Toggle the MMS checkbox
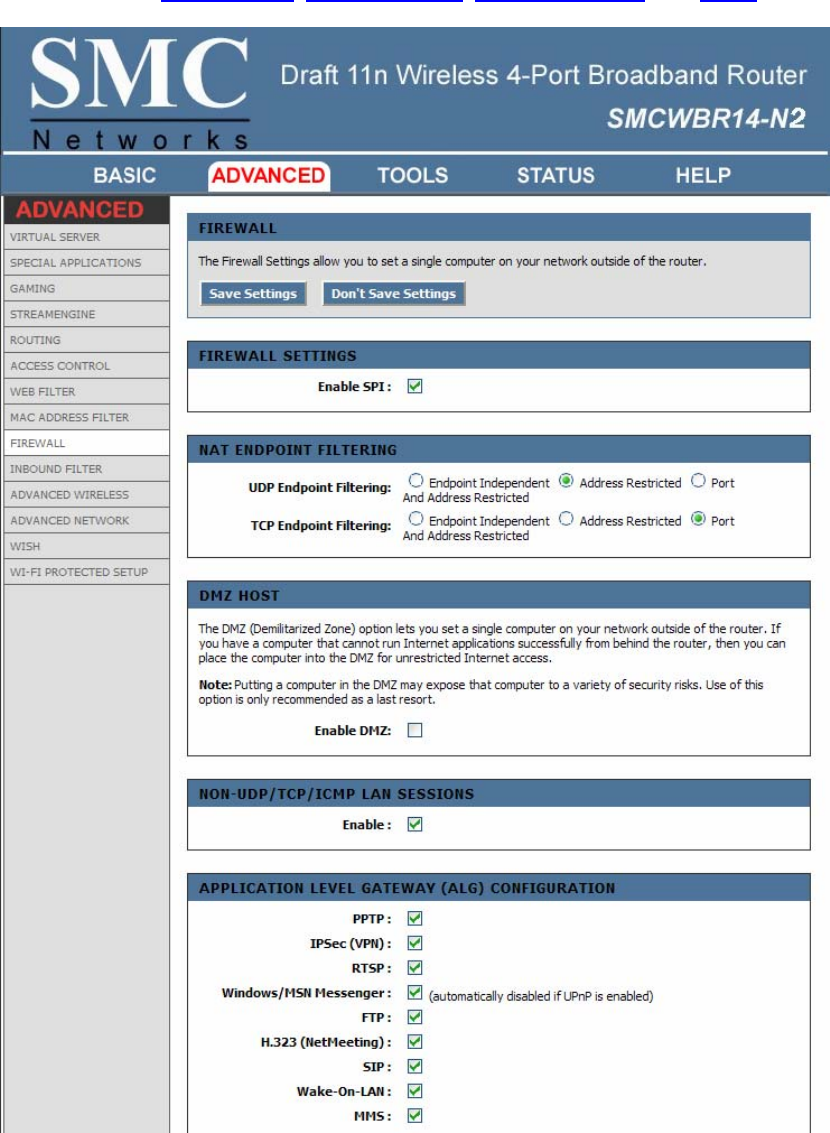Viewport: 830px width, 1133px height. pos(415,1116)
